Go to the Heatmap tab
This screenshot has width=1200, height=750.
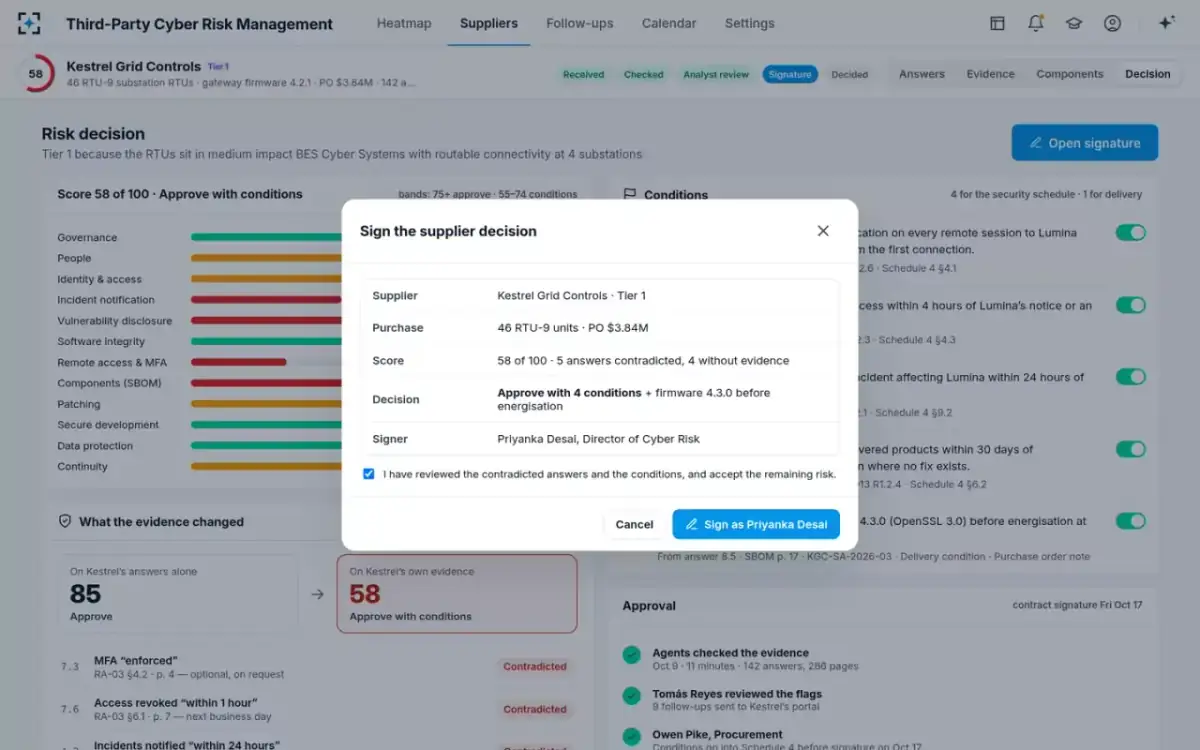click(404, 23)
